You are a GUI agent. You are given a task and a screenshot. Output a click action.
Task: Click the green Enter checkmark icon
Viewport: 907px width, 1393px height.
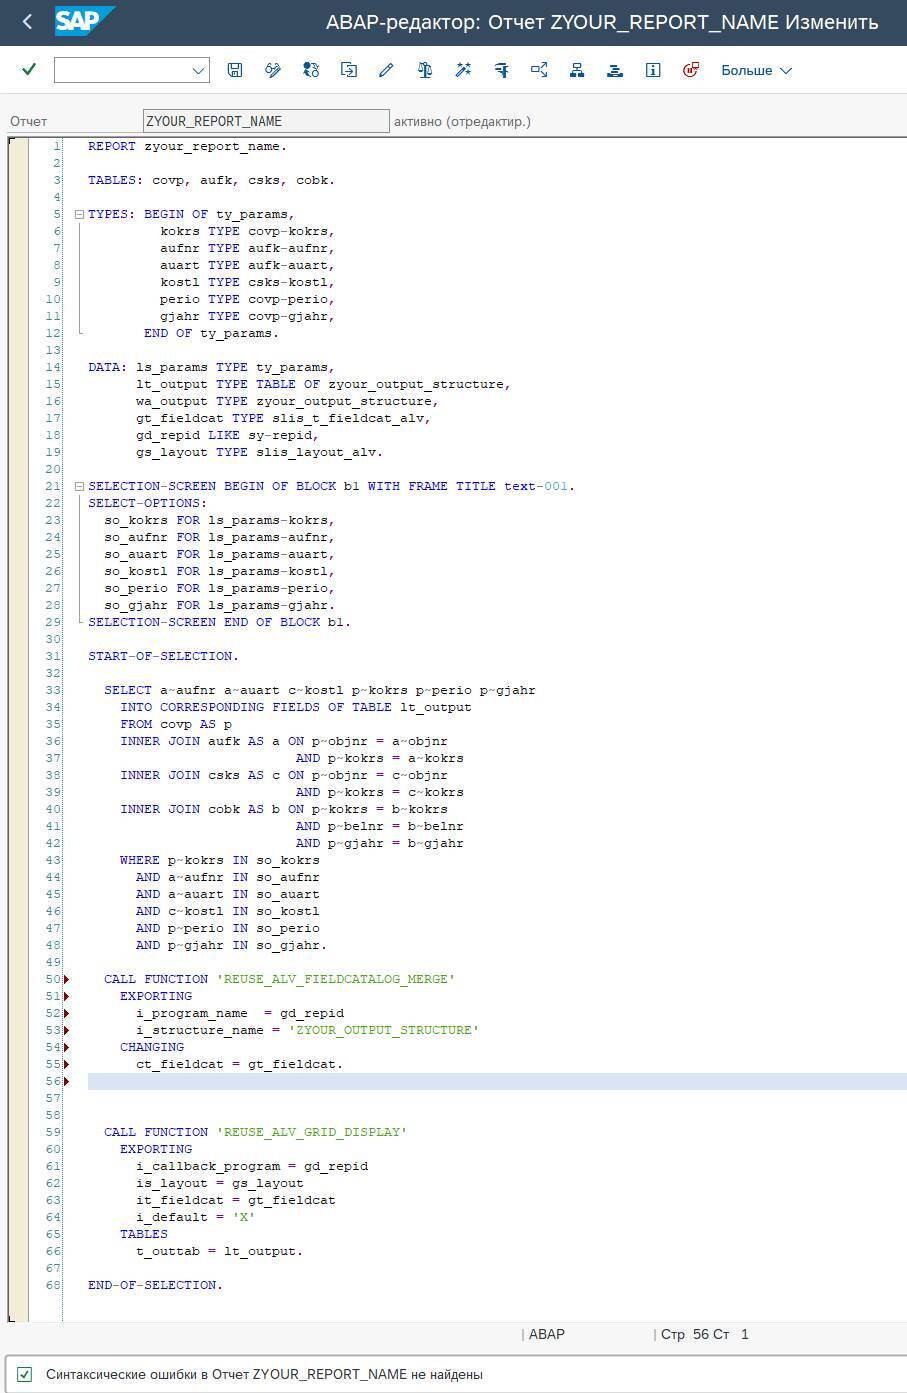[x=28, y=69]
